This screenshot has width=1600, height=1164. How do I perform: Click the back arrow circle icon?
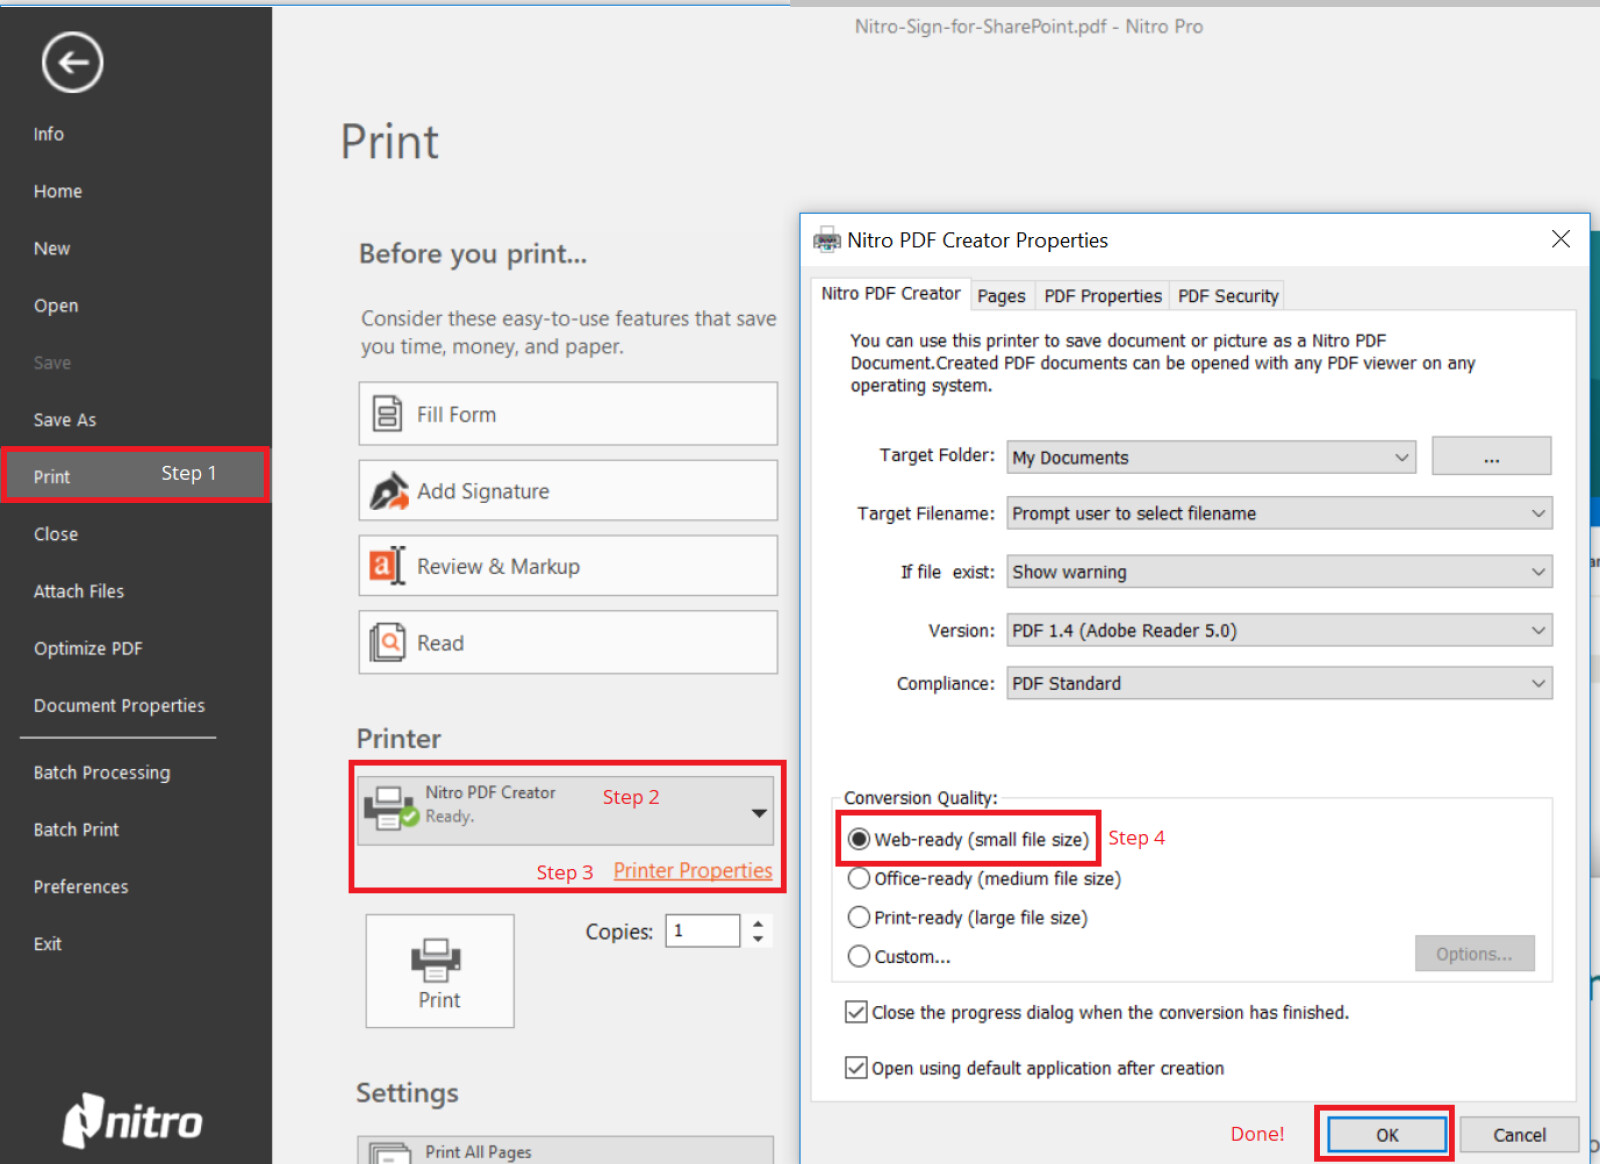coord(72,63)
